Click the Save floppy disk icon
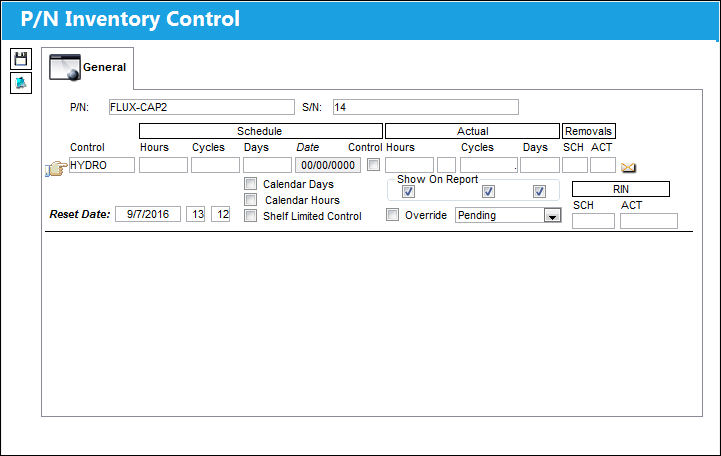 (x=21, y=59)
